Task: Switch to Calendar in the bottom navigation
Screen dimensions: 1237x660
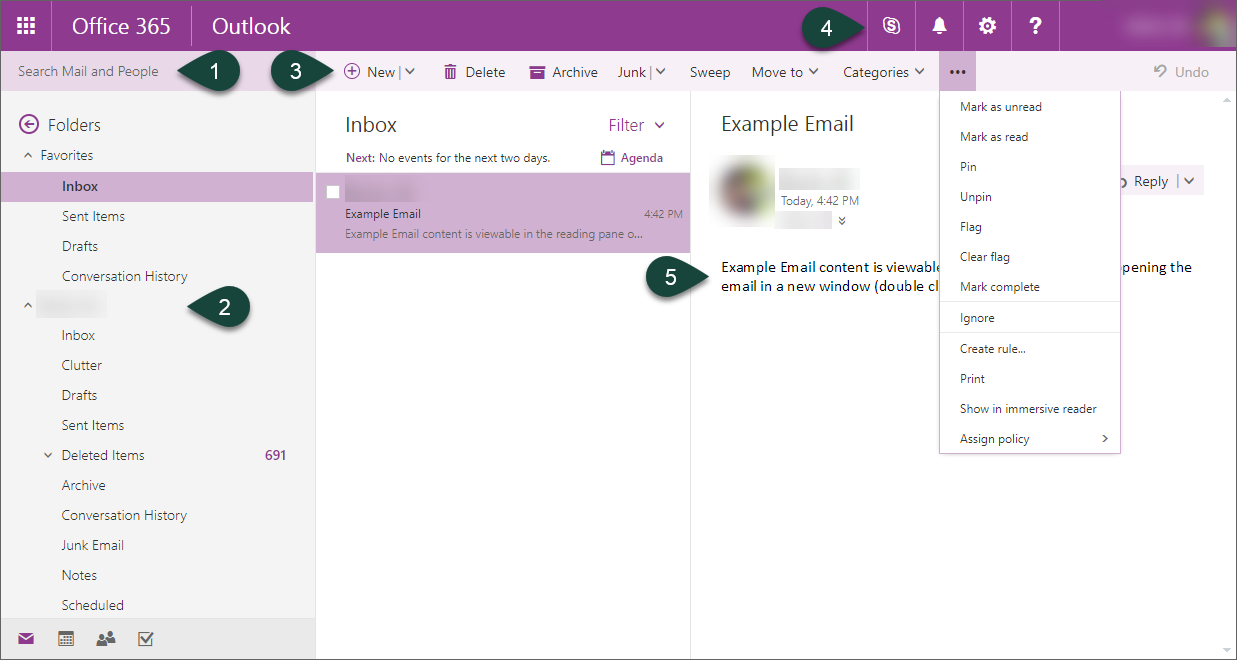Action: [x=66, y=639]
